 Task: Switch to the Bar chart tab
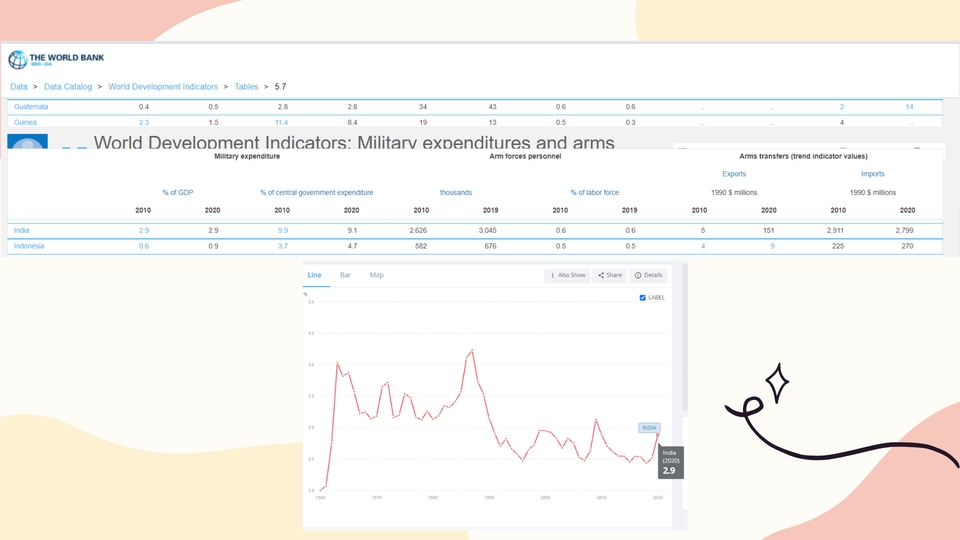click(x=345, y=276)
